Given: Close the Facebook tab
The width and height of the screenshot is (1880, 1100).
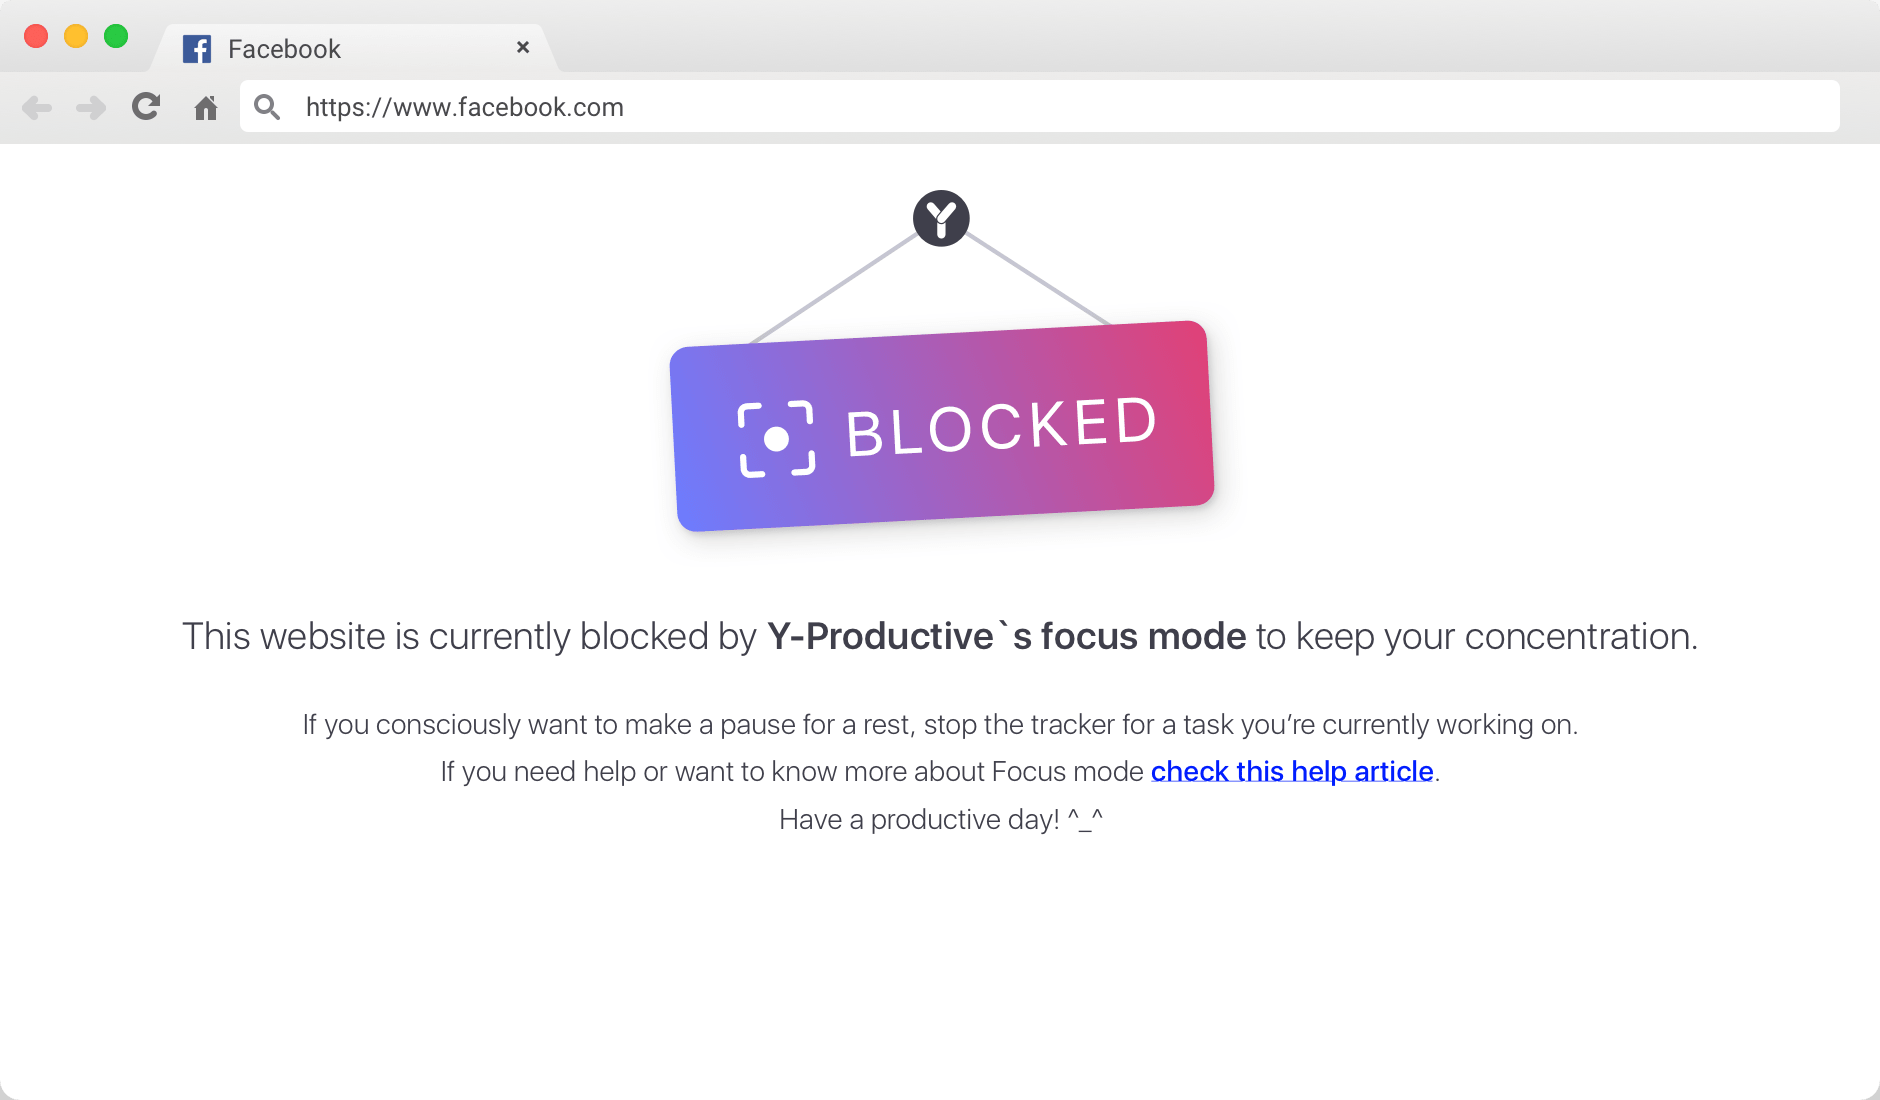Looking at the screenshot, I should point(523,47).
